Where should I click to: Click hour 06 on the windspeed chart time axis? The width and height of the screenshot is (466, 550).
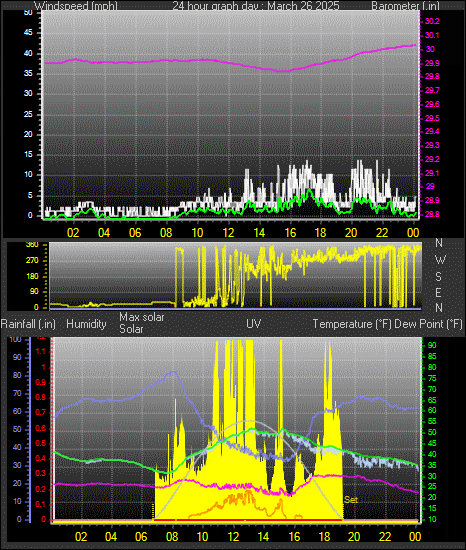135,233
